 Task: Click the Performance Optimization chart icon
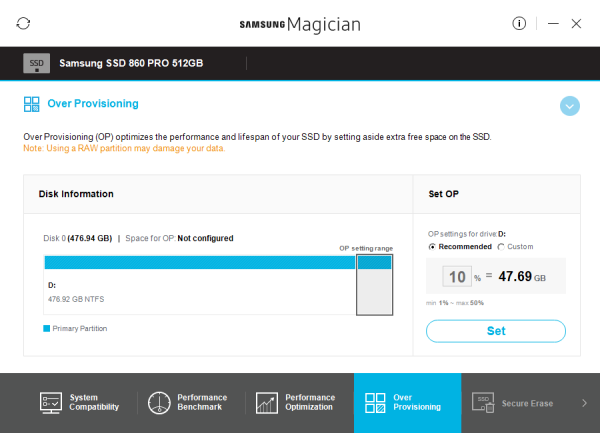pyautogui.click(x=267, y=403)
